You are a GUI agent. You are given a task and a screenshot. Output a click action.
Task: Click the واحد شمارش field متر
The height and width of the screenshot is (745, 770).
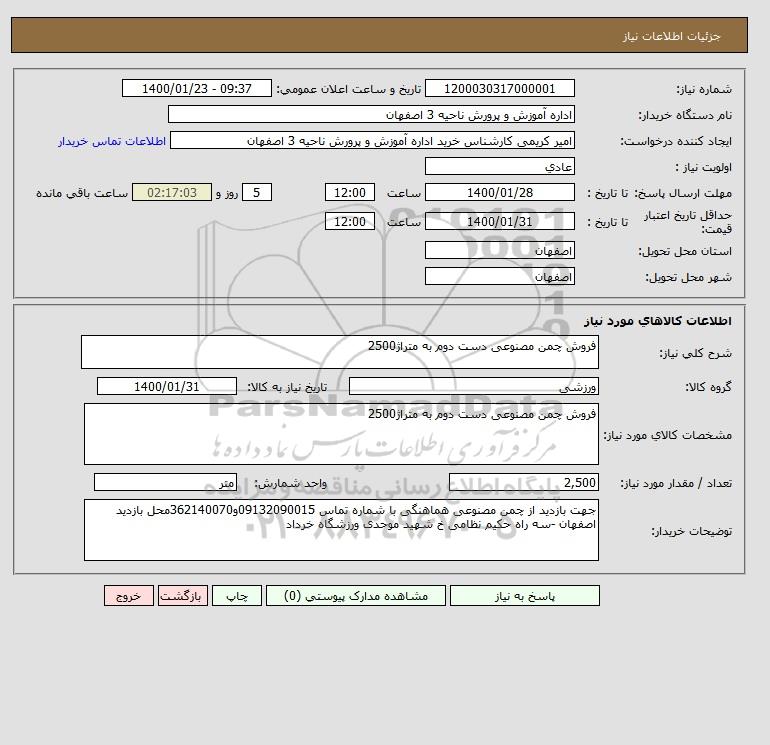point(165,482)
